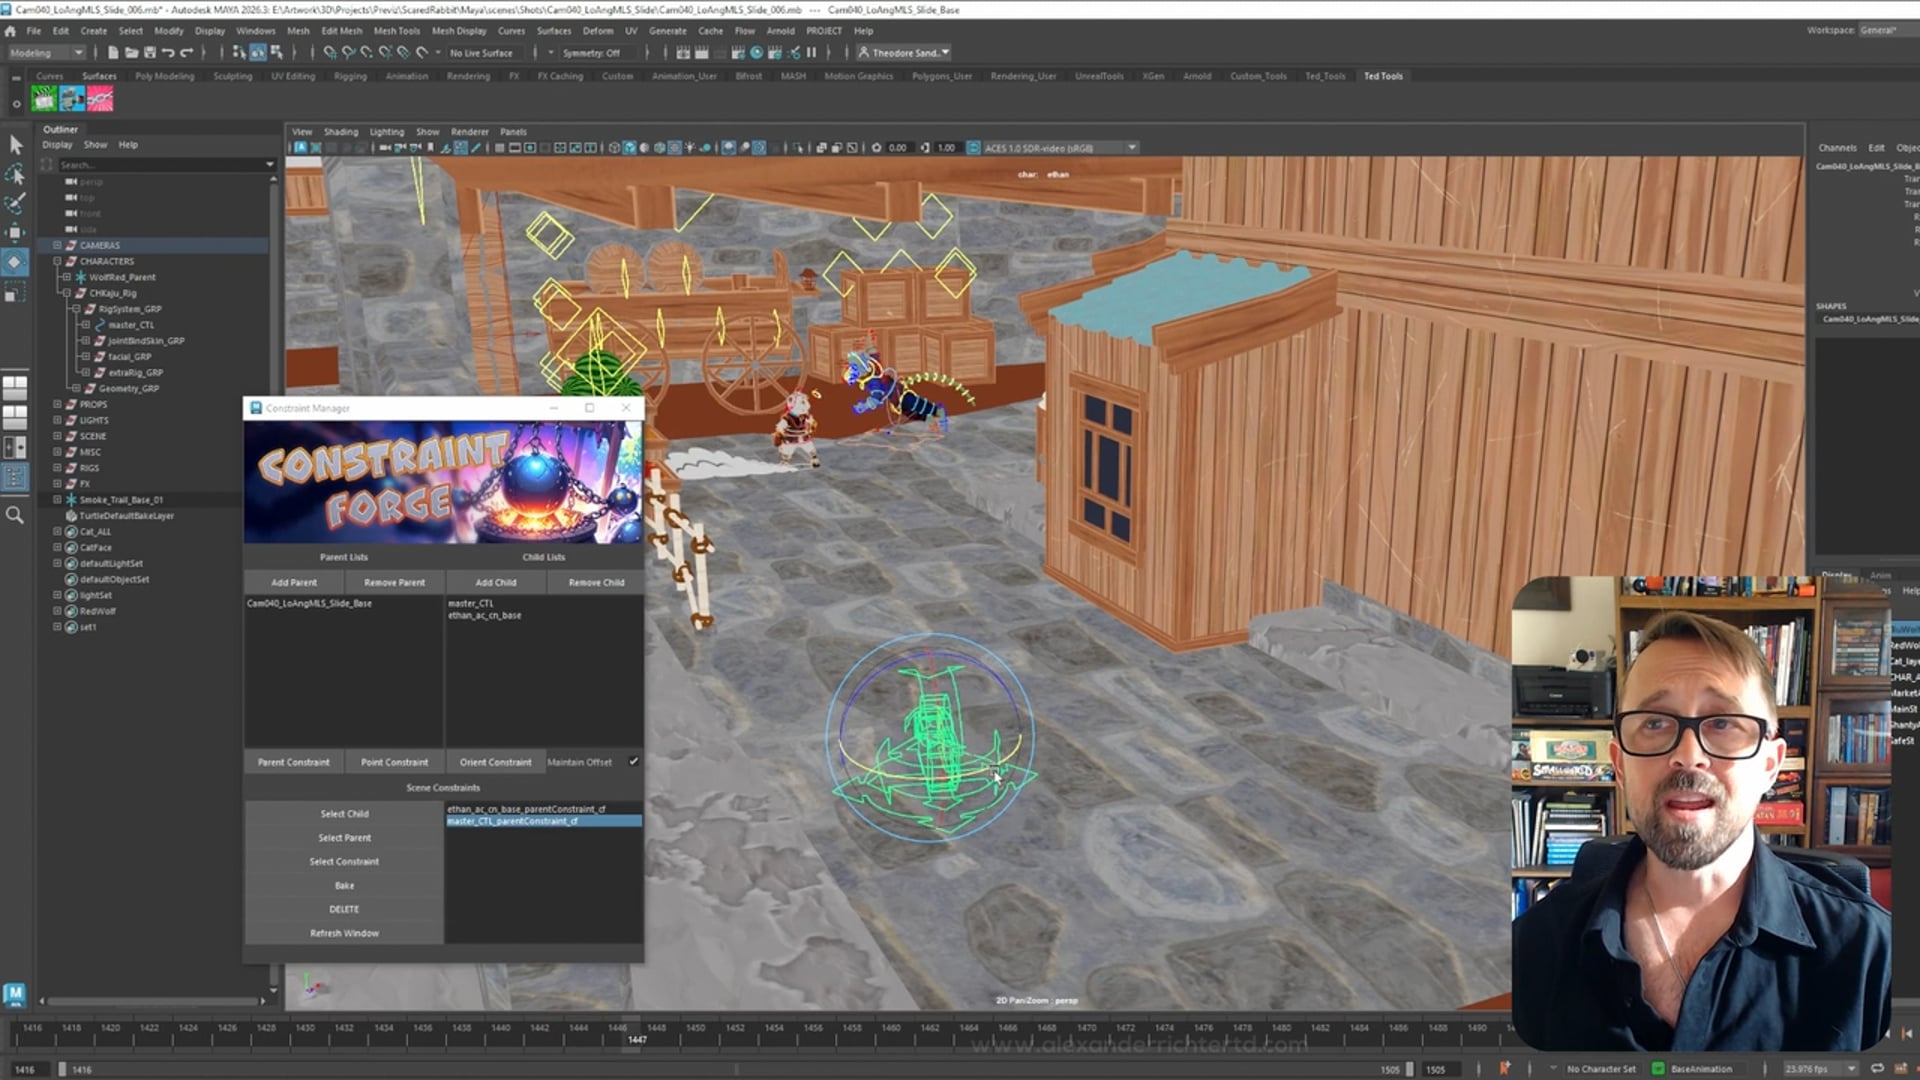
Task: Click the Bake button in Constraint Manager
Action: pyautogui.click(x=344, y=886)
